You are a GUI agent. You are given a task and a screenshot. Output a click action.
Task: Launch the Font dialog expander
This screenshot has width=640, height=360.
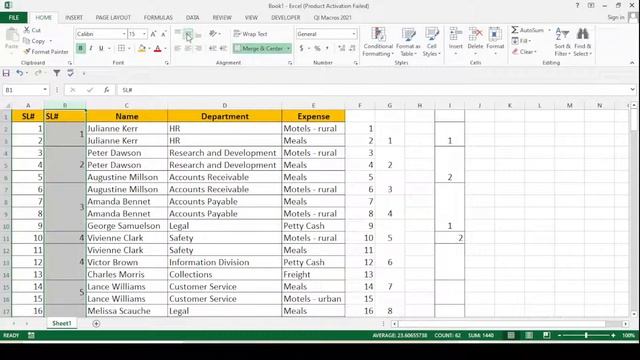click(x=167, y=63)
